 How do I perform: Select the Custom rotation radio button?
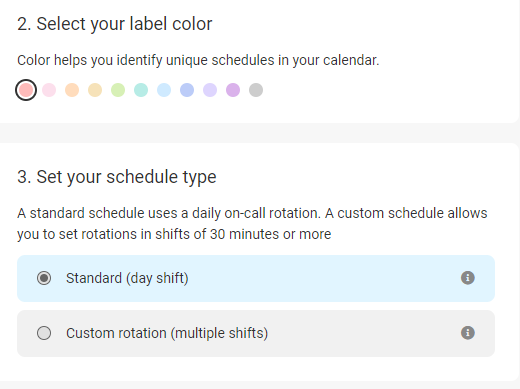pyautogui.click(x=44, y=333)
